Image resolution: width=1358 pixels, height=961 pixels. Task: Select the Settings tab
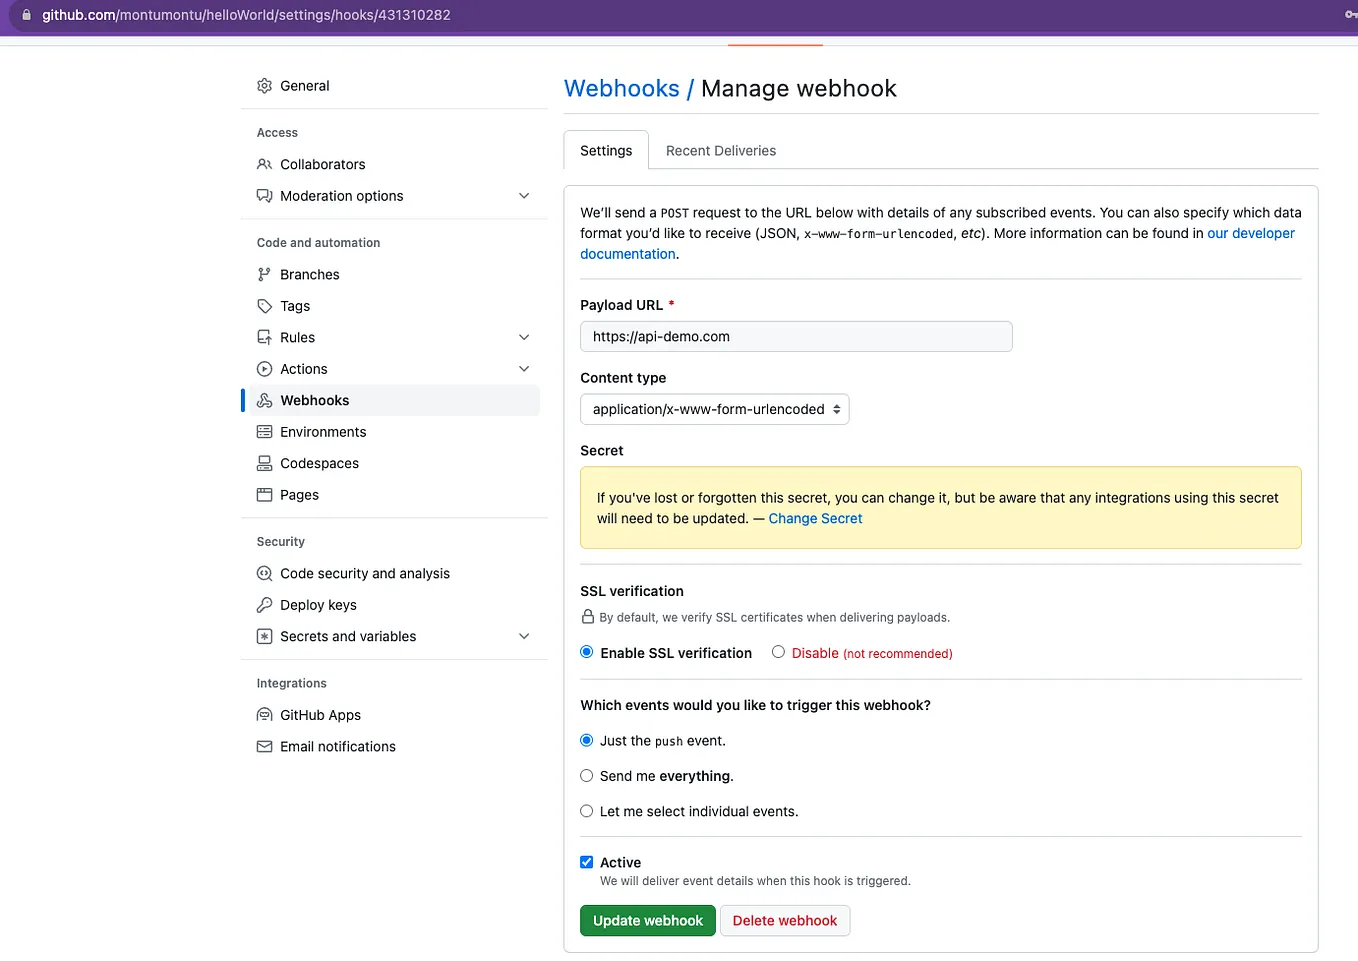pyautogui.click(x=605, y=150)
